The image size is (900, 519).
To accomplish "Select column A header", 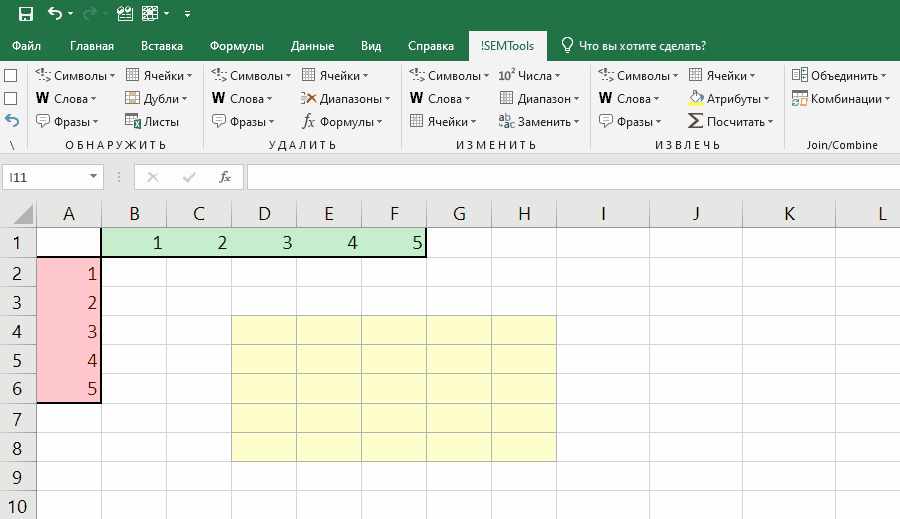I will [69, 214].
